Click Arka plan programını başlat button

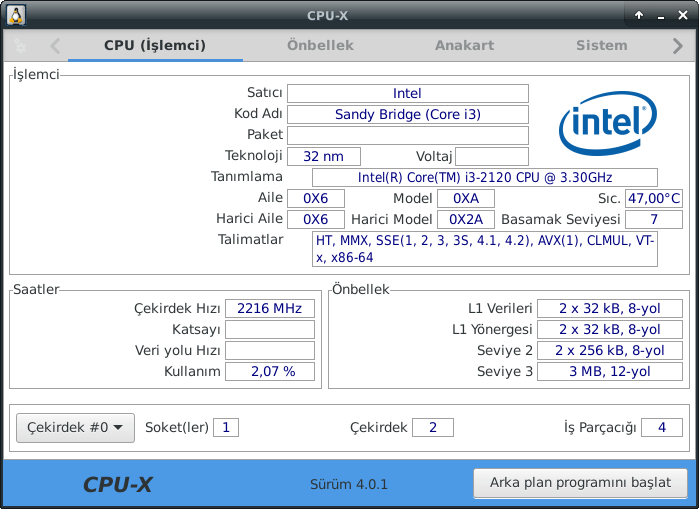coord(580,483)
